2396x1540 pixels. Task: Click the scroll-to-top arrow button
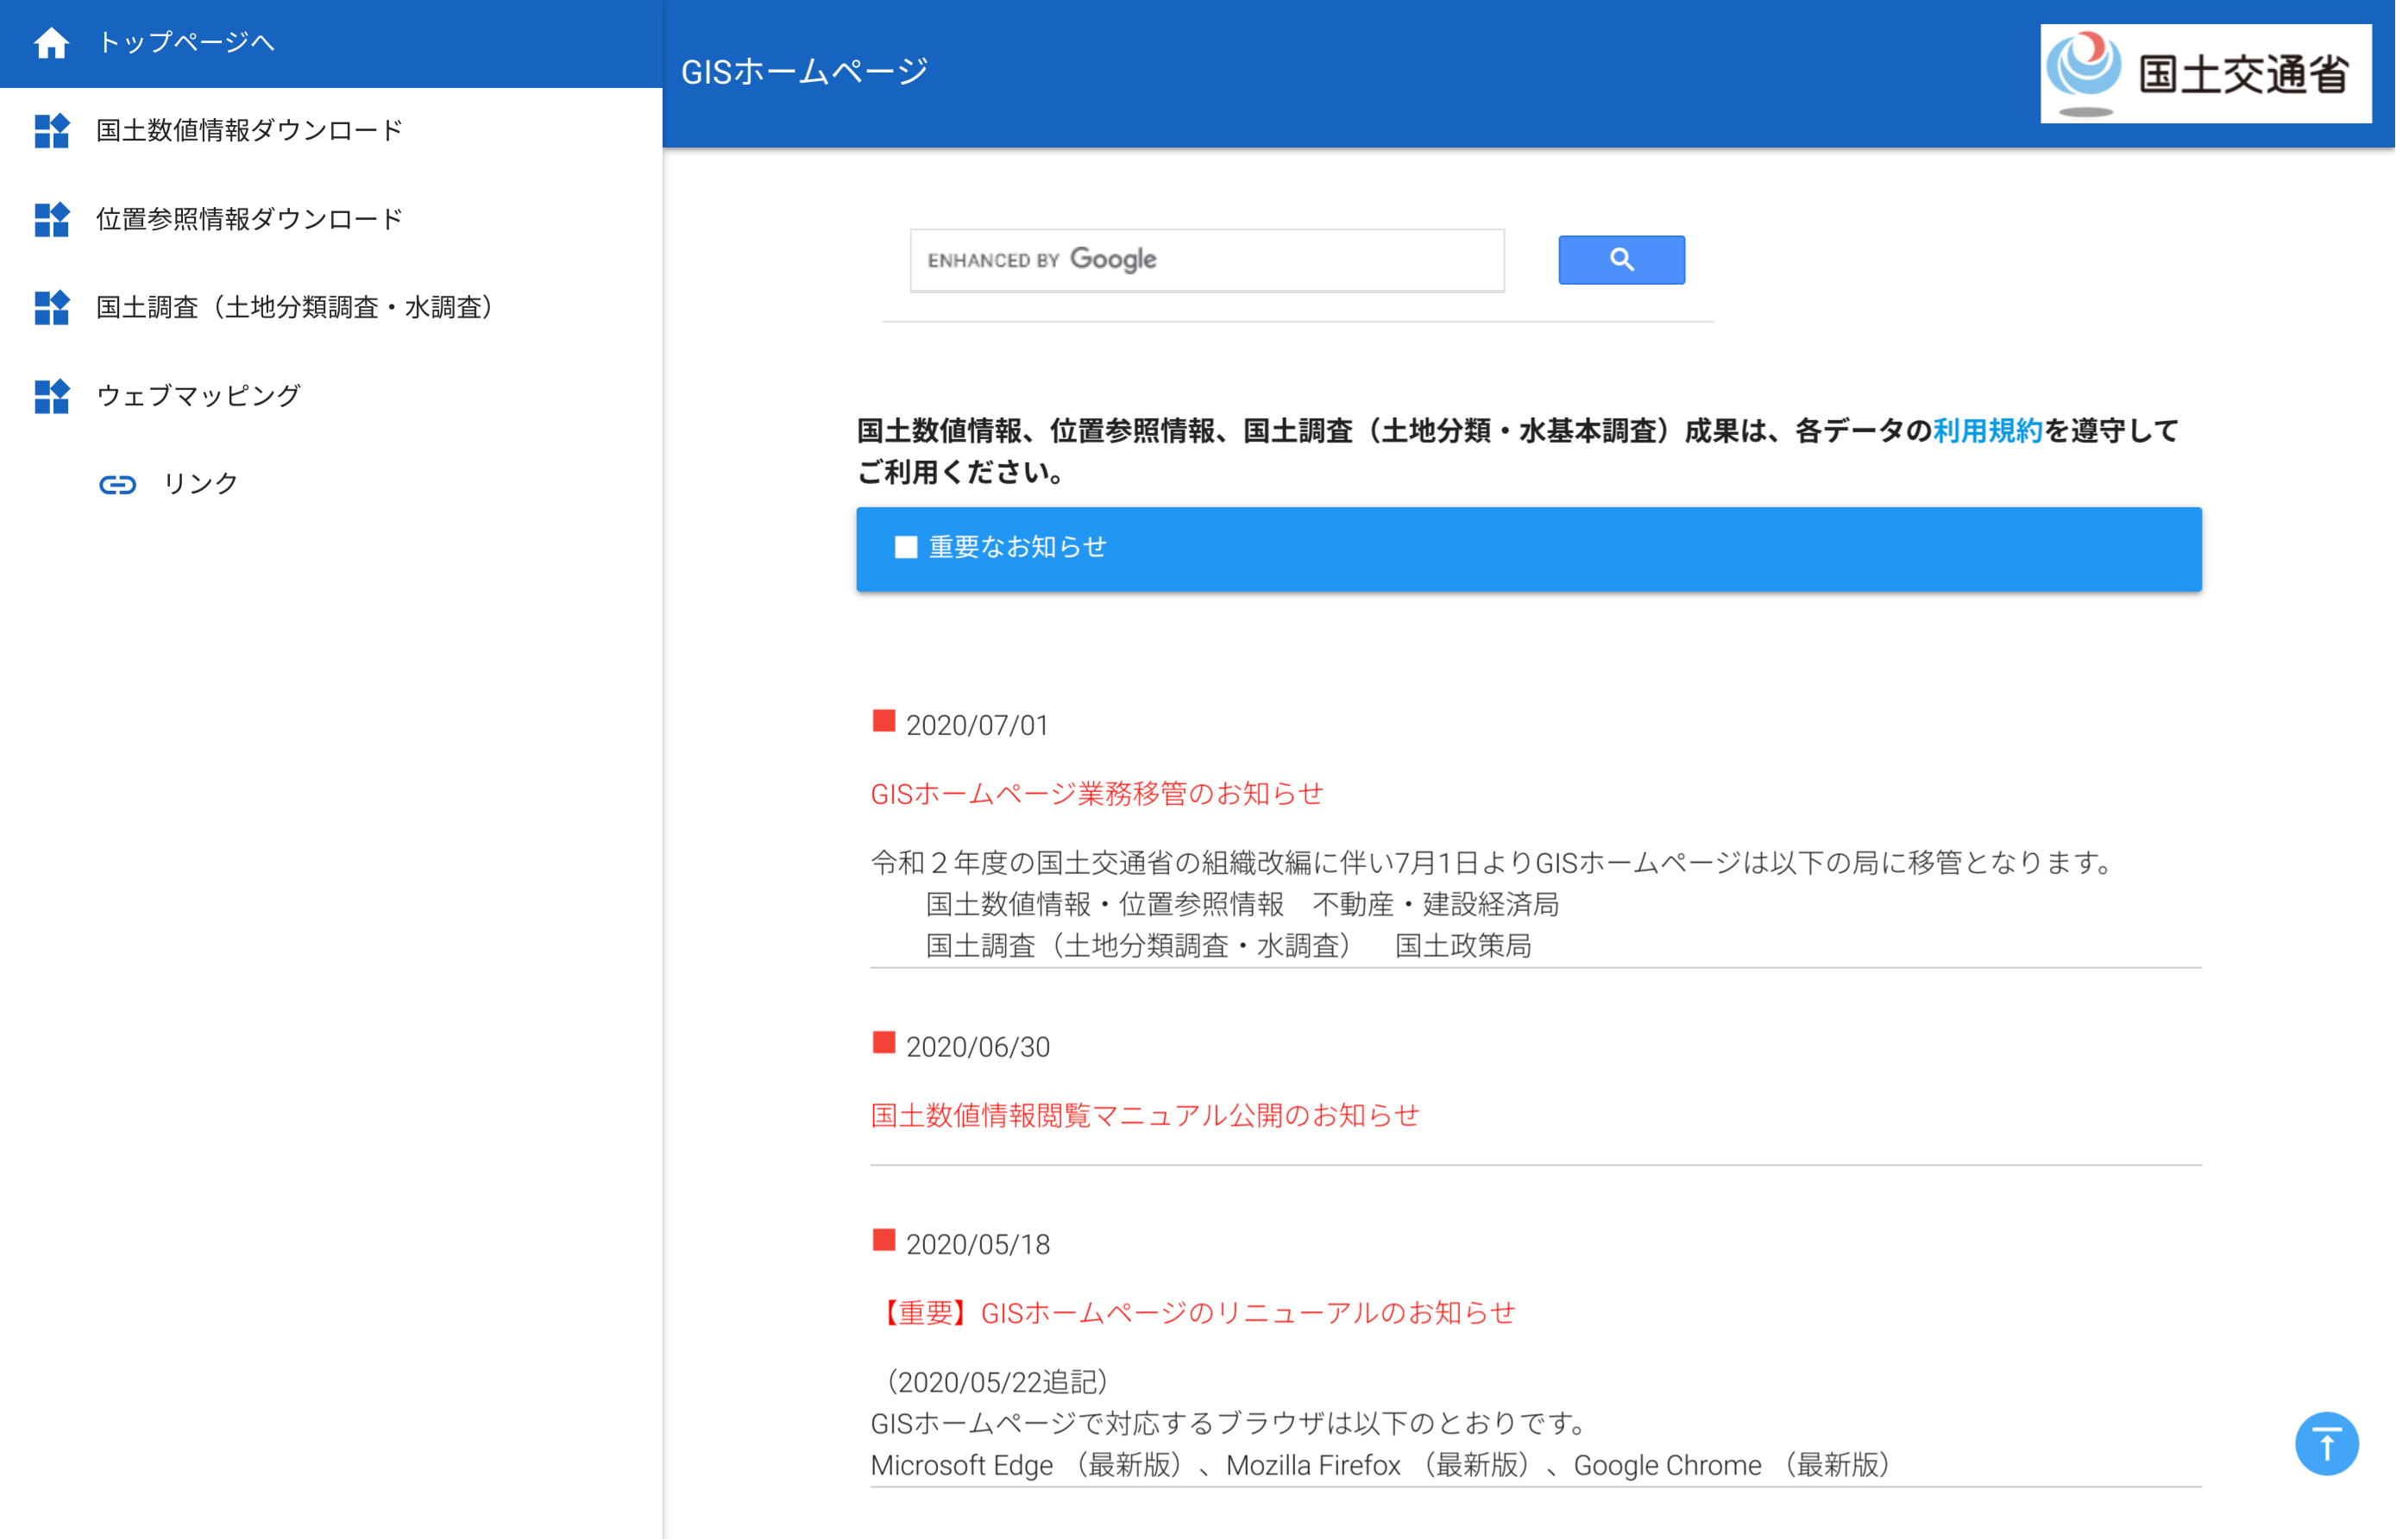pos(2325,1443)
